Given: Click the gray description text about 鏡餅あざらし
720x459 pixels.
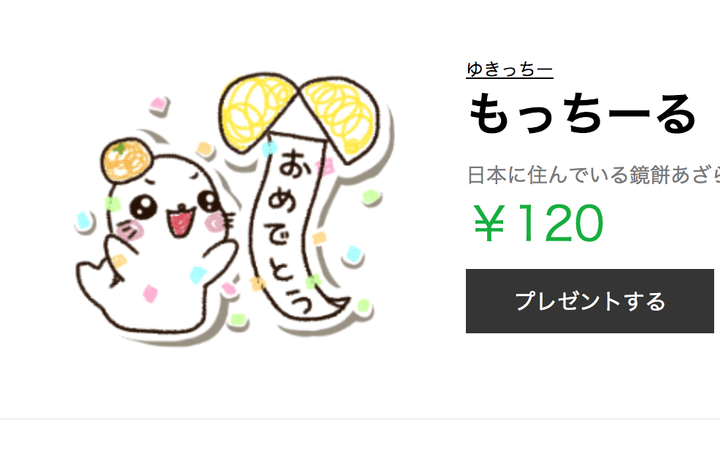Looking at the screenshot, I should coord(593,175).
